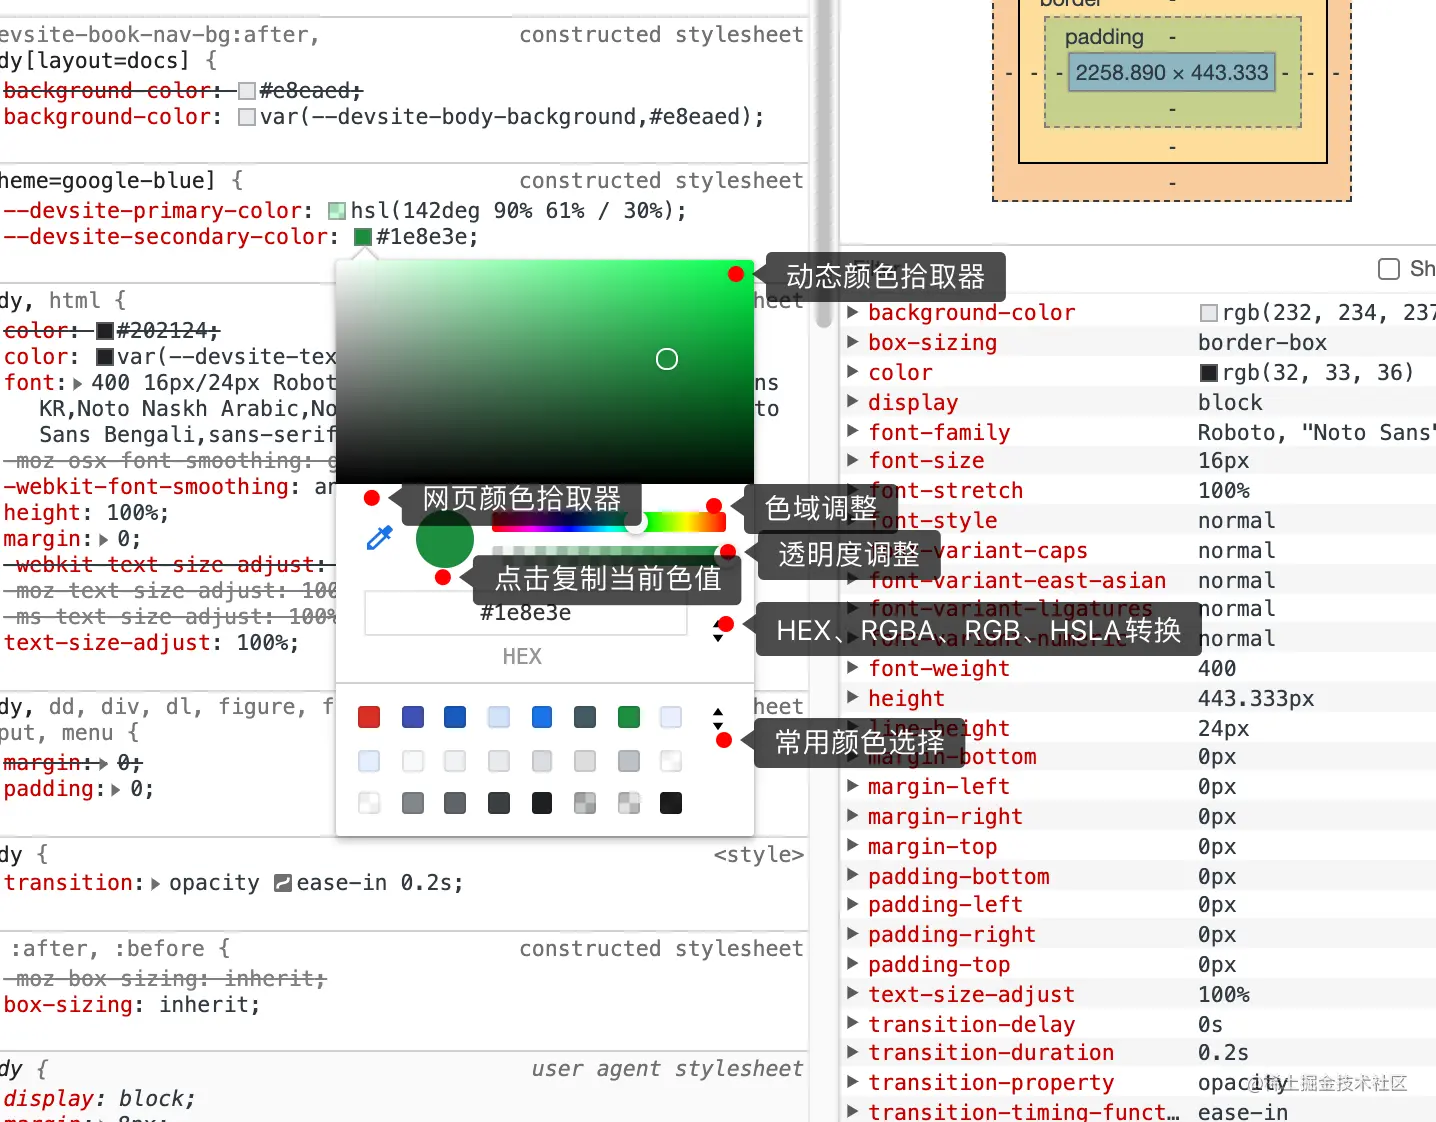Image resolution: width=1436 pixels, height=1122 pixels.
Task: Click the height: 100% declaration
Action: pos(86,513)
